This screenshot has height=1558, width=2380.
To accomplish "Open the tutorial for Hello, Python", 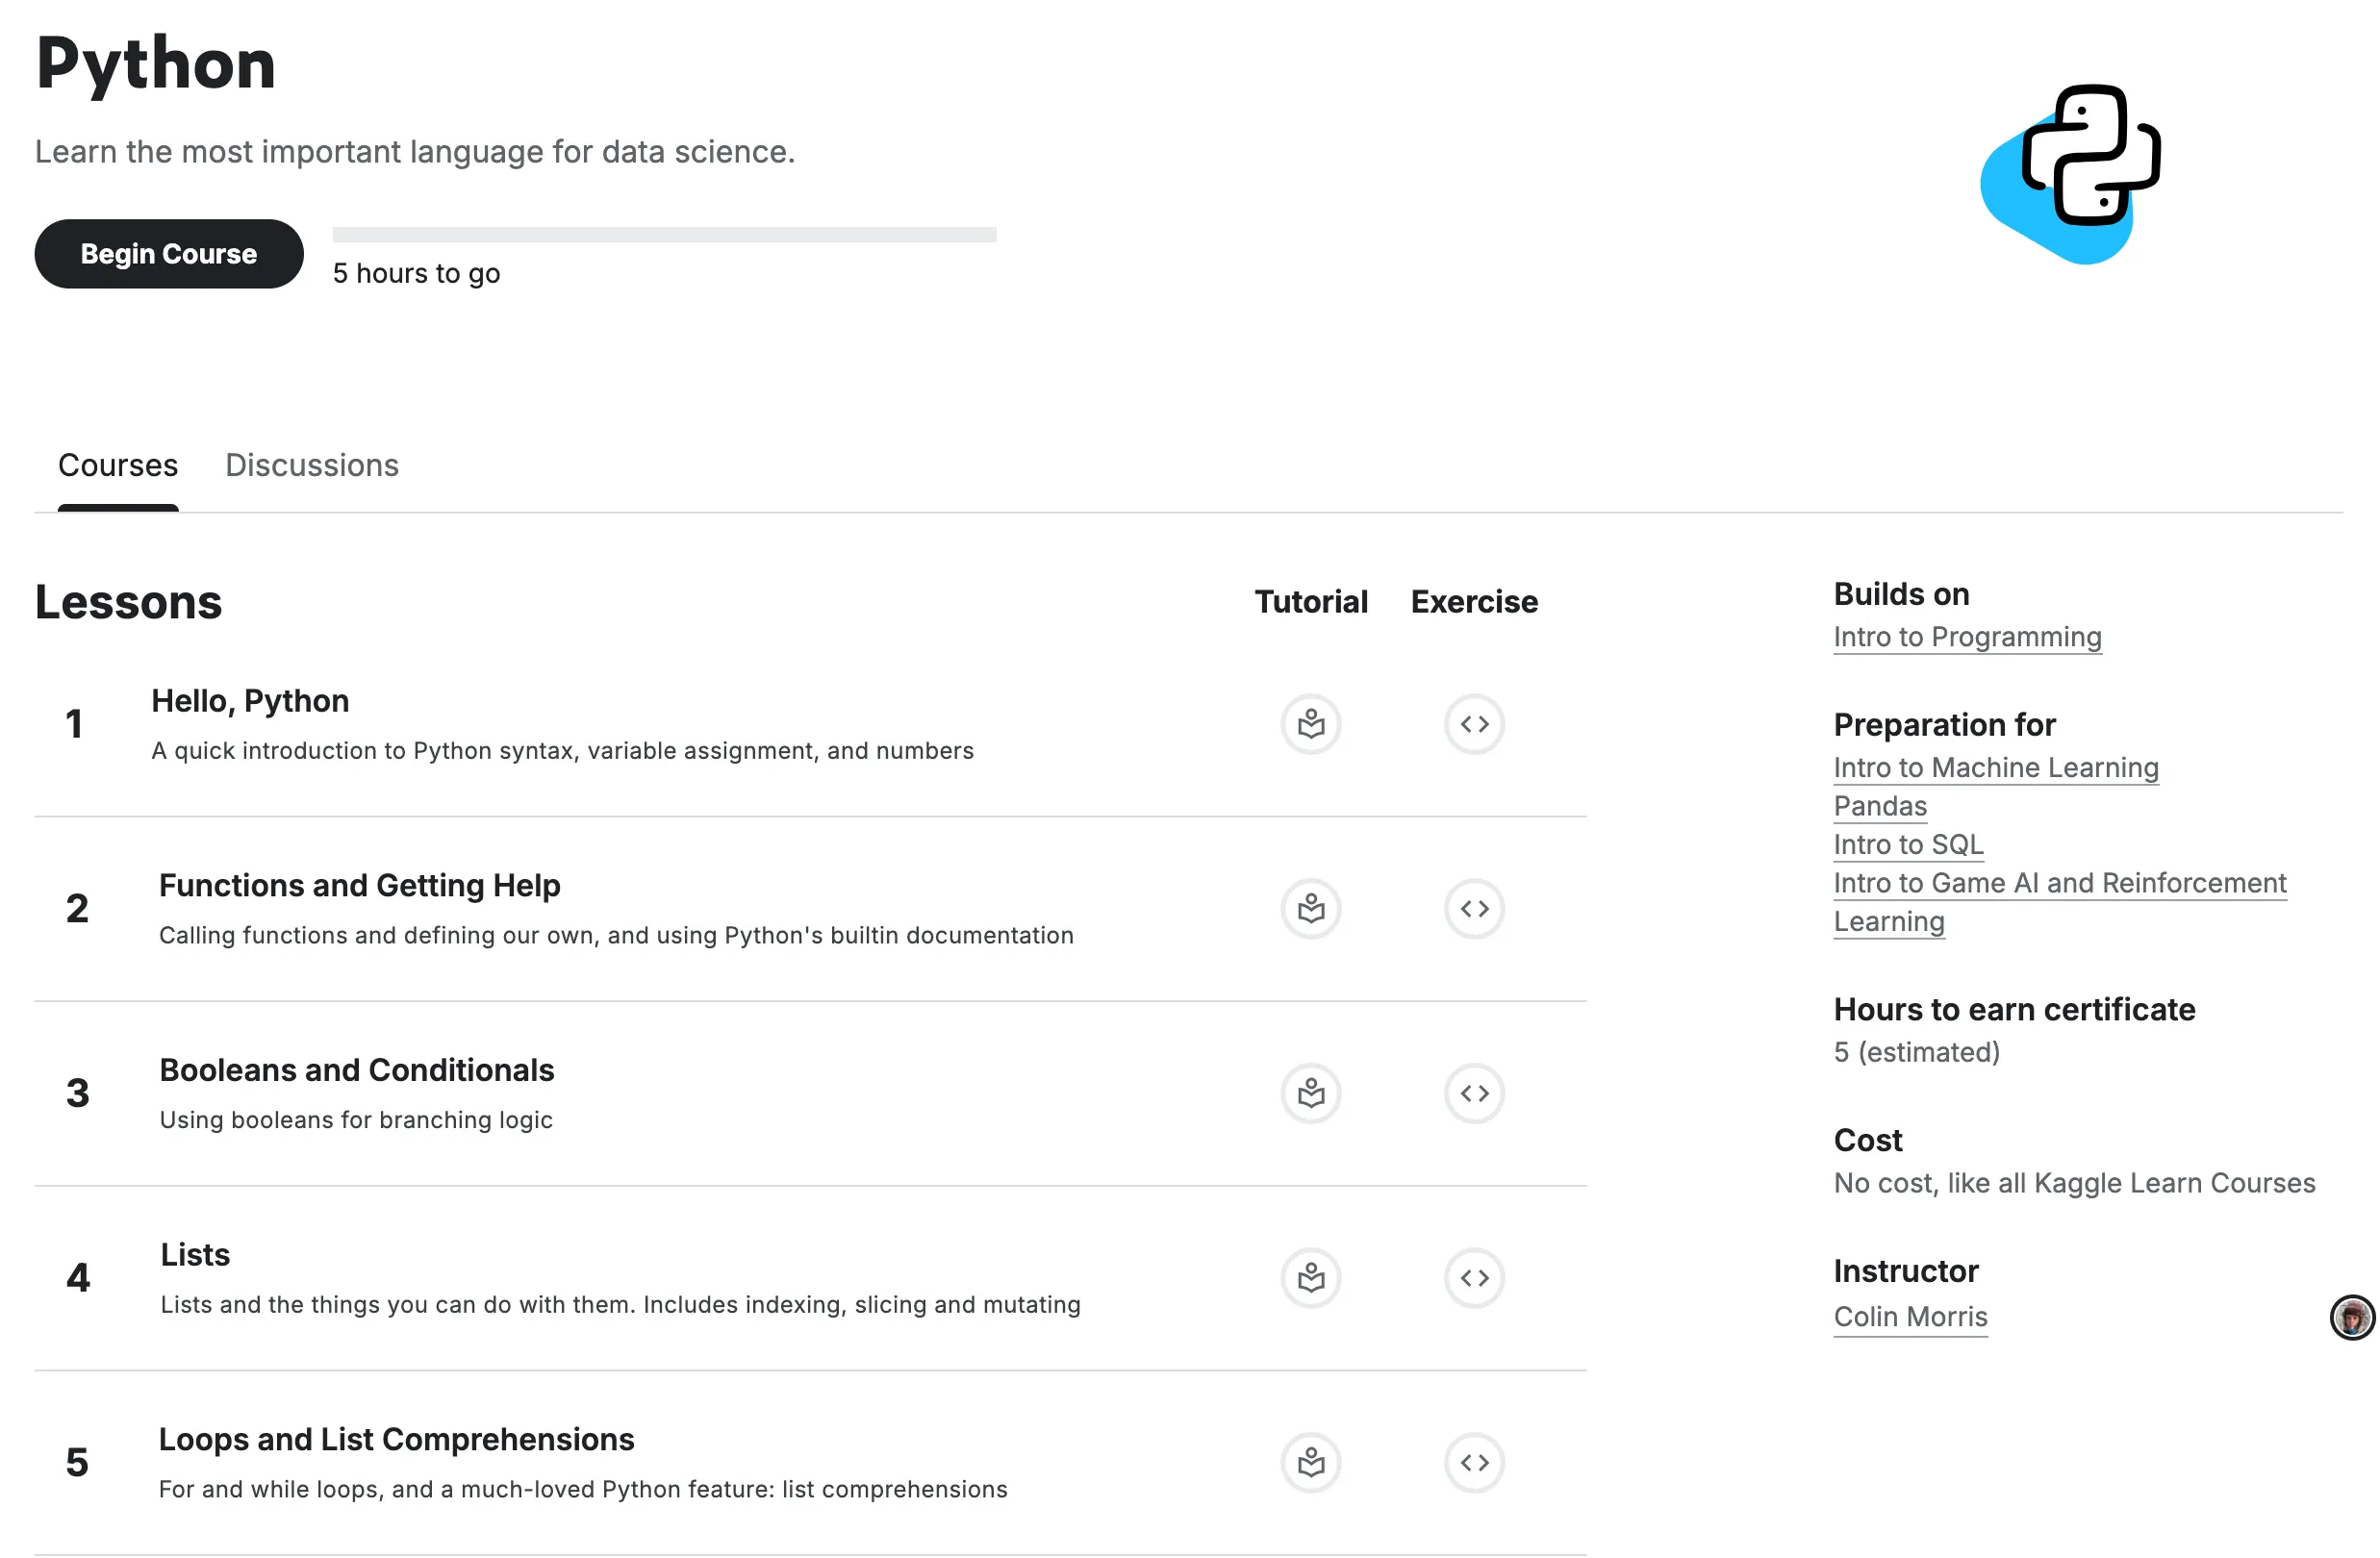I will 1311,724.
